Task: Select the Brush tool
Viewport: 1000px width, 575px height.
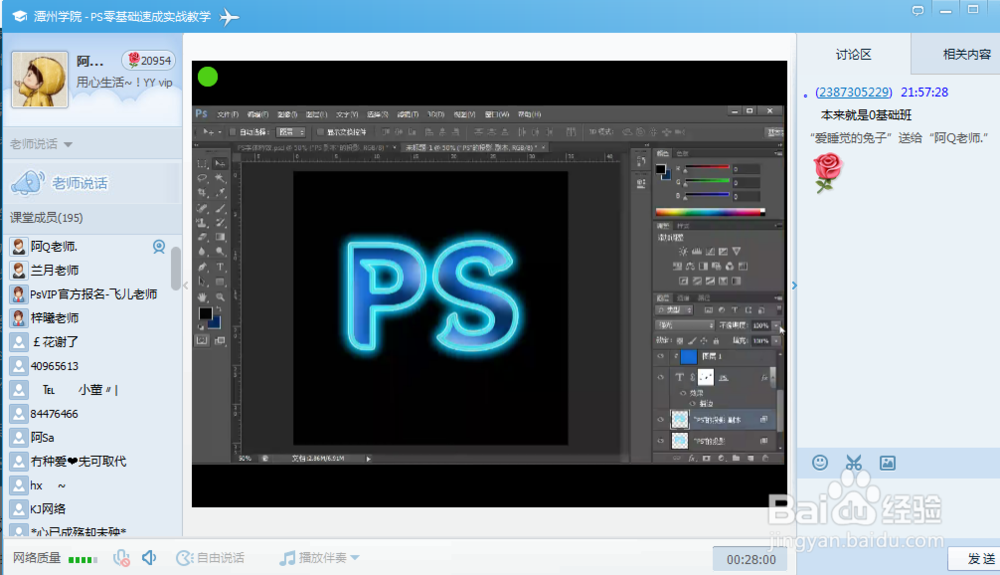Action: click(220, 208)
